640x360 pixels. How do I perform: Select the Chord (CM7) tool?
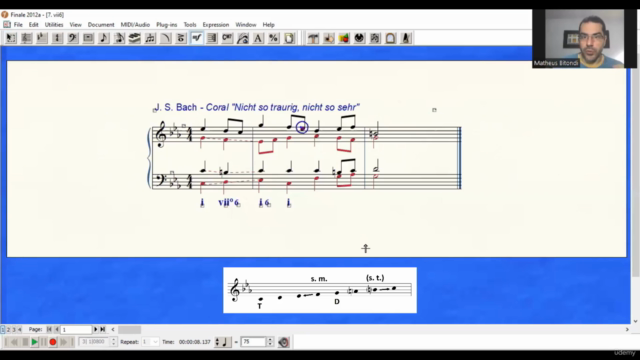pos(227,38)
